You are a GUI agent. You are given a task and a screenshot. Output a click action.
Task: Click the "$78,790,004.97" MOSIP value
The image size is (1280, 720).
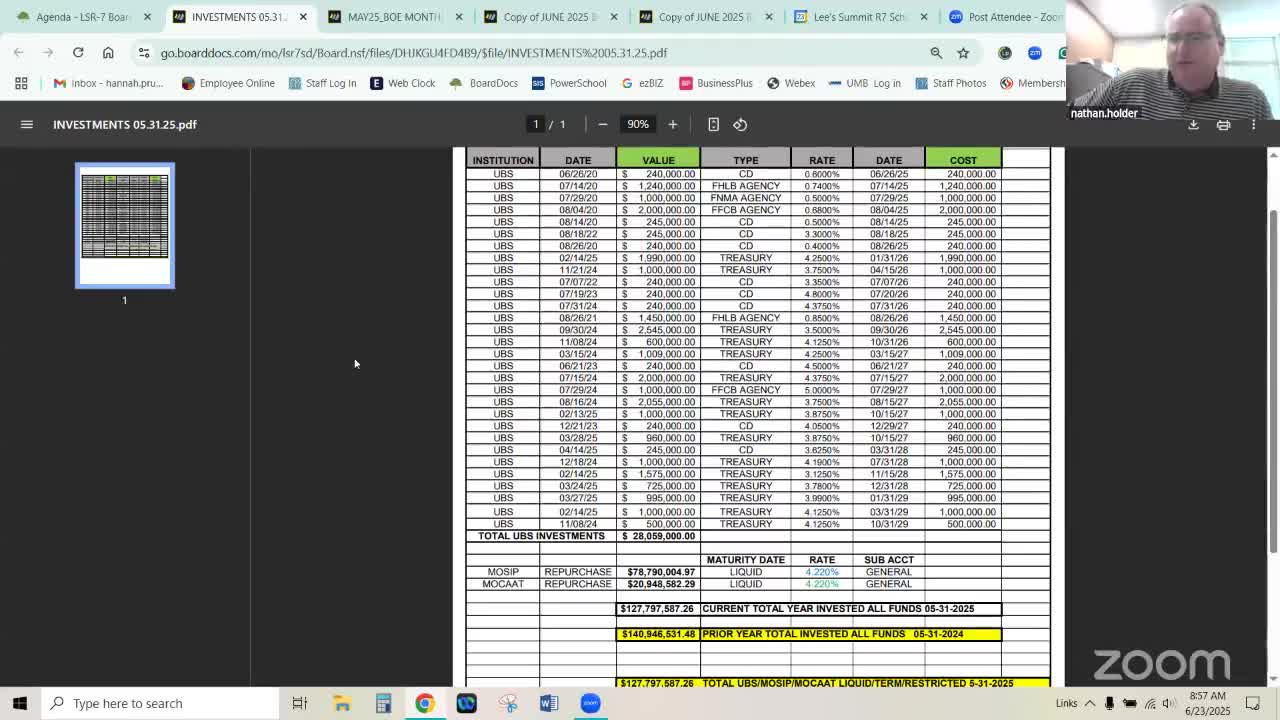click(661, 572)
